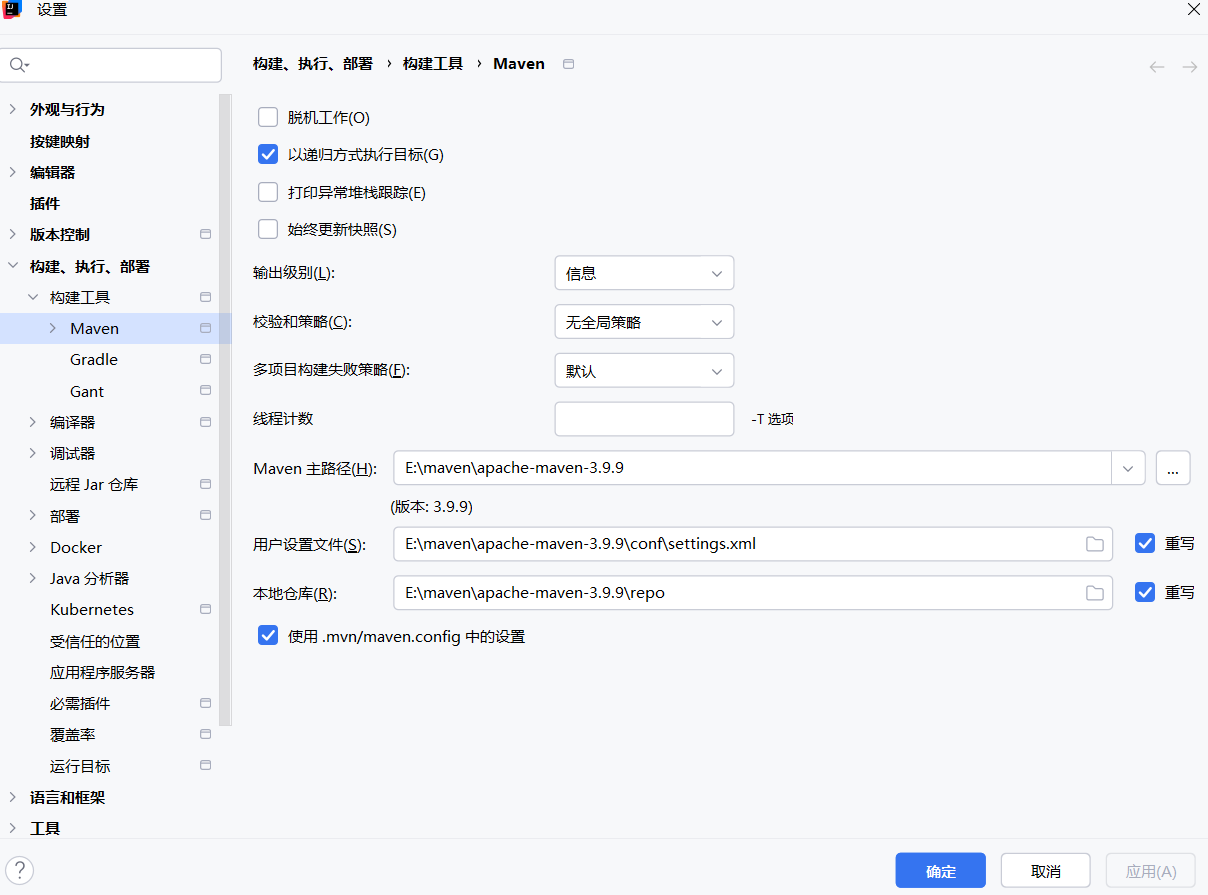1208x895 pixels.
Task: Expand the Java 分析器 tree node
Action: [33, 578]
